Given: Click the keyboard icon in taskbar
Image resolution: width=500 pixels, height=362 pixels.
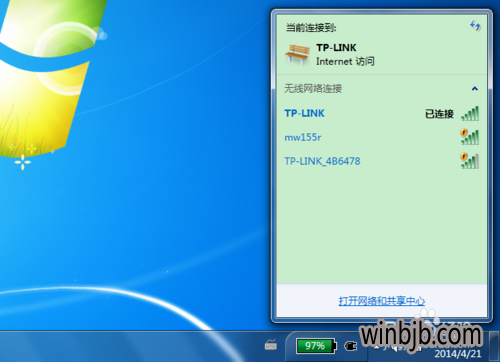Looking at the screenshot, I should (x=271, y=345).
